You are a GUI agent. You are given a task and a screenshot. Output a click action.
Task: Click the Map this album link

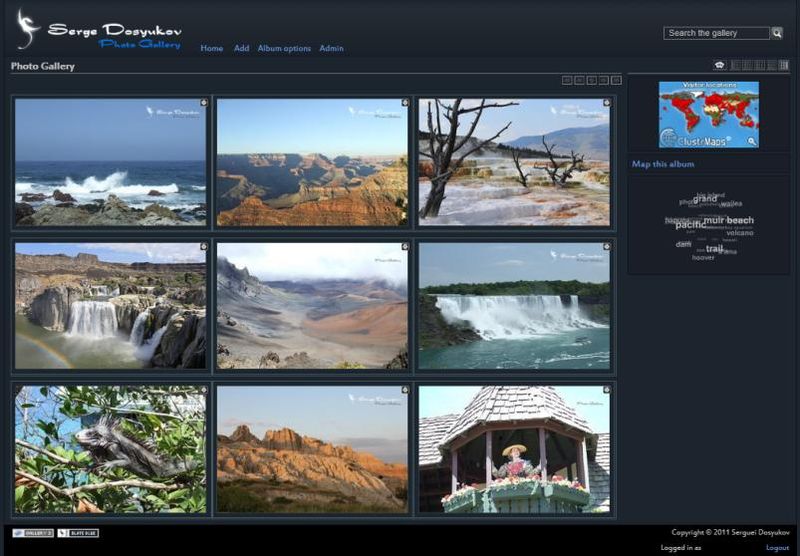pyautogui.click(x=663, y=164)
